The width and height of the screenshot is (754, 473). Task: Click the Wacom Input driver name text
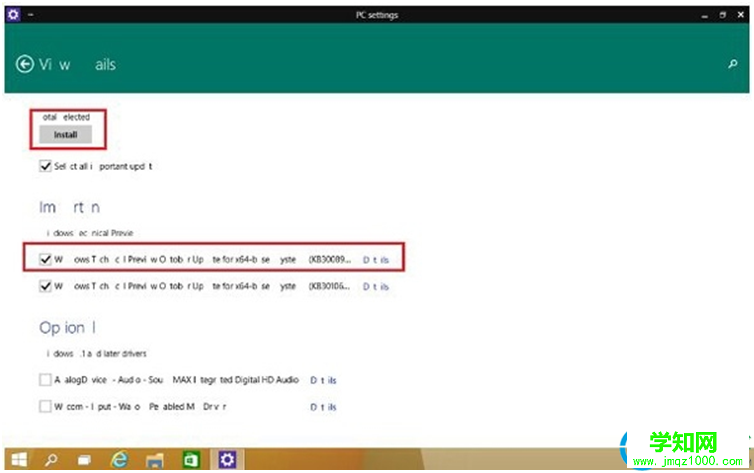click(x=140, y=407)
